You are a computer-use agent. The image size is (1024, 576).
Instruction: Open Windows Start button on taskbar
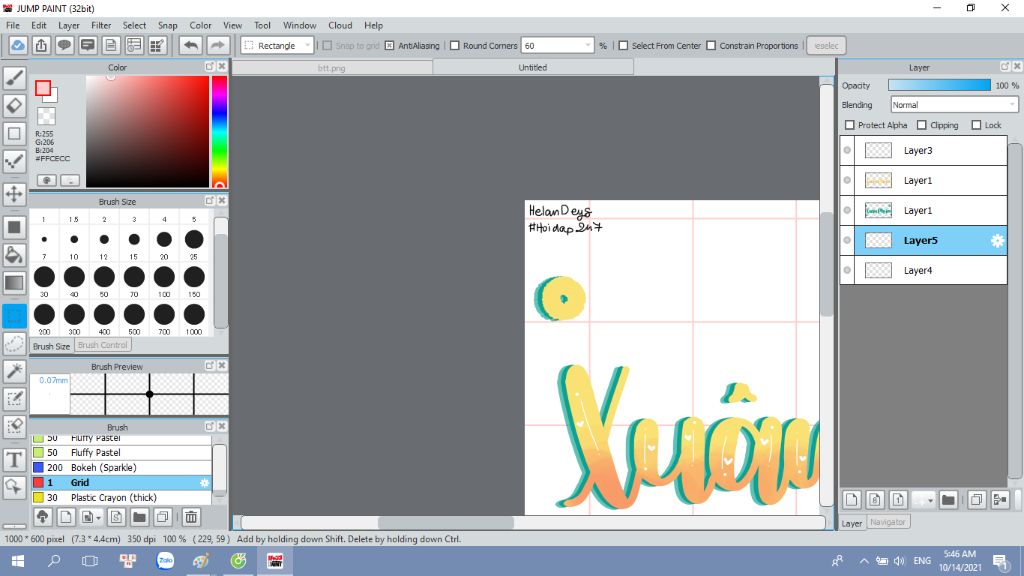click(18, 561)
